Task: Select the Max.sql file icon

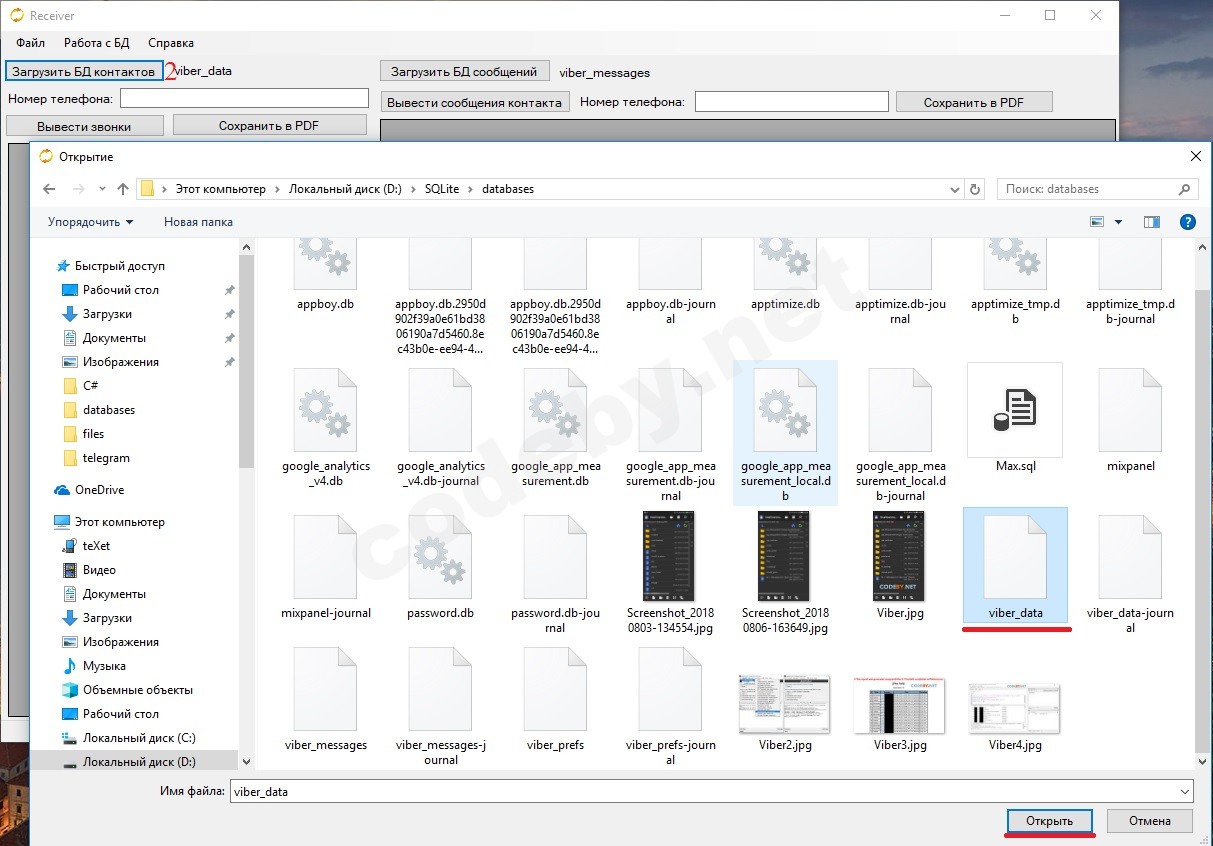Action: [x=1014, y=410]
